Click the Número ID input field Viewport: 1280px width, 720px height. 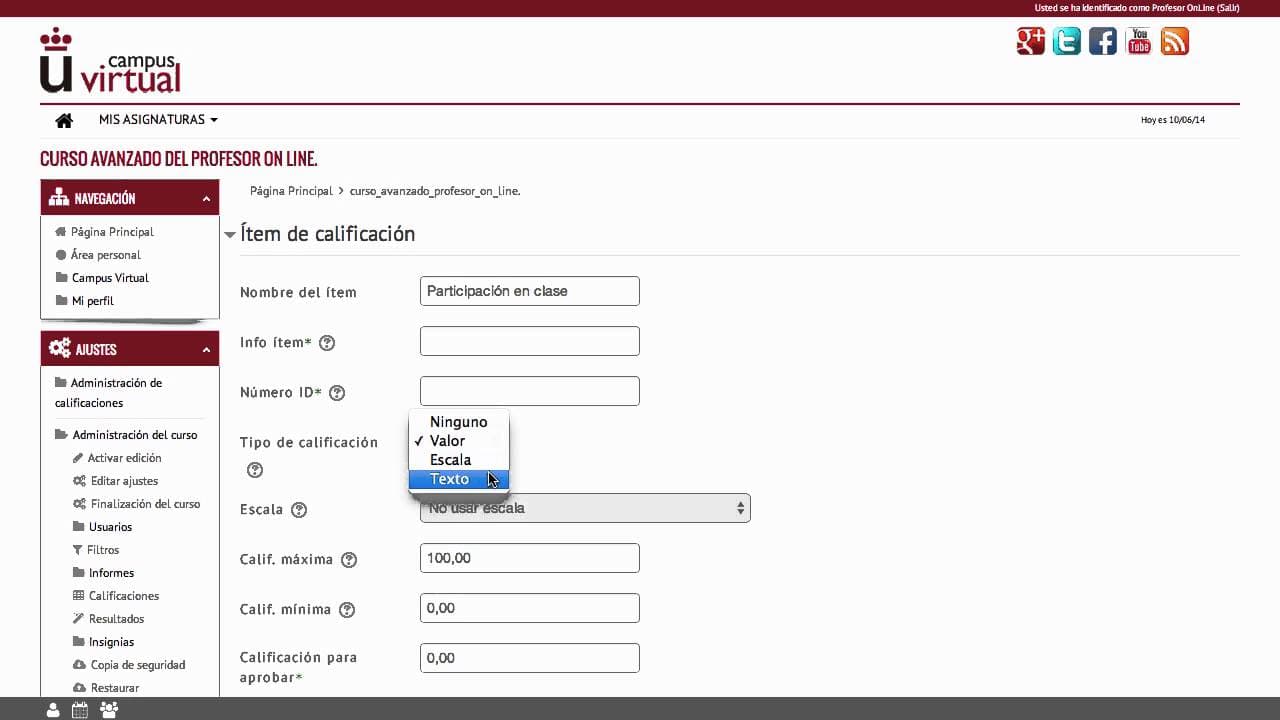[530, 391]
